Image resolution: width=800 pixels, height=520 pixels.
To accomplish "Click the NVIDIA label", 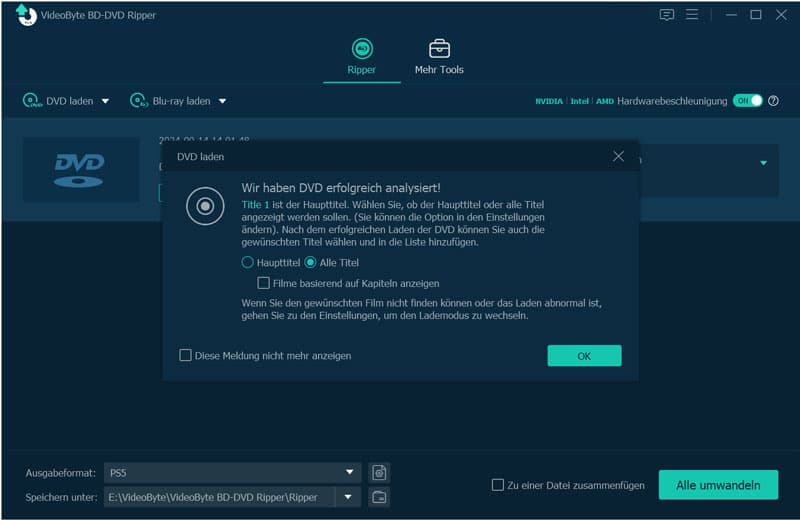I will [x=549, y=101].
